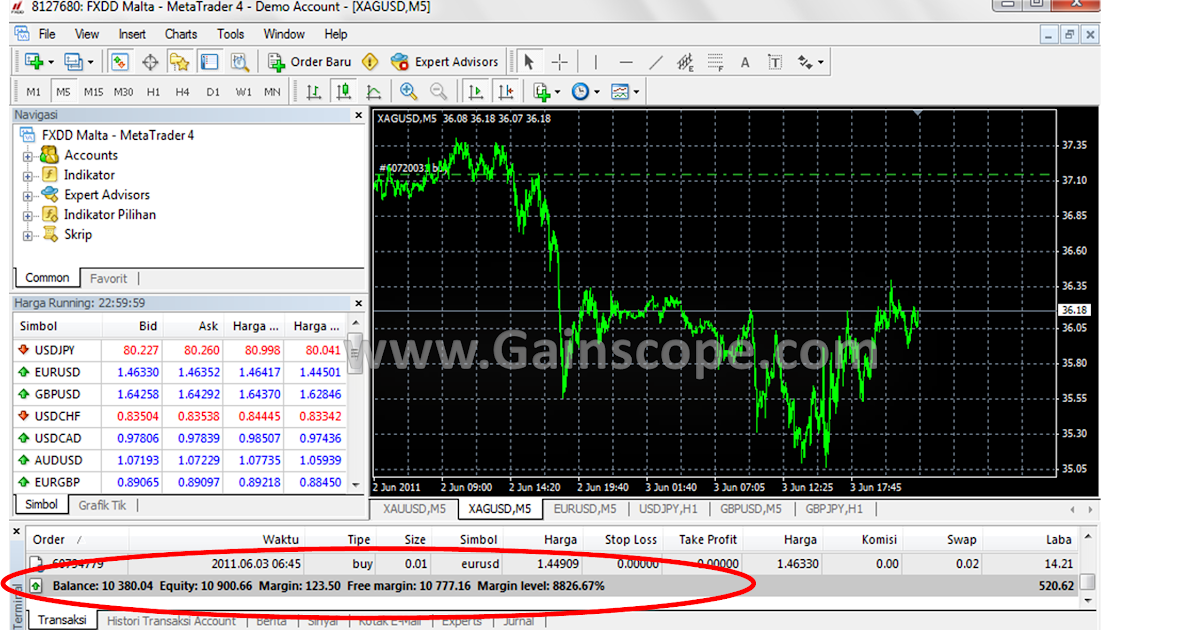Select the equidistant channel tool
Screen dimensions: 1200x630
pos(685,62)
